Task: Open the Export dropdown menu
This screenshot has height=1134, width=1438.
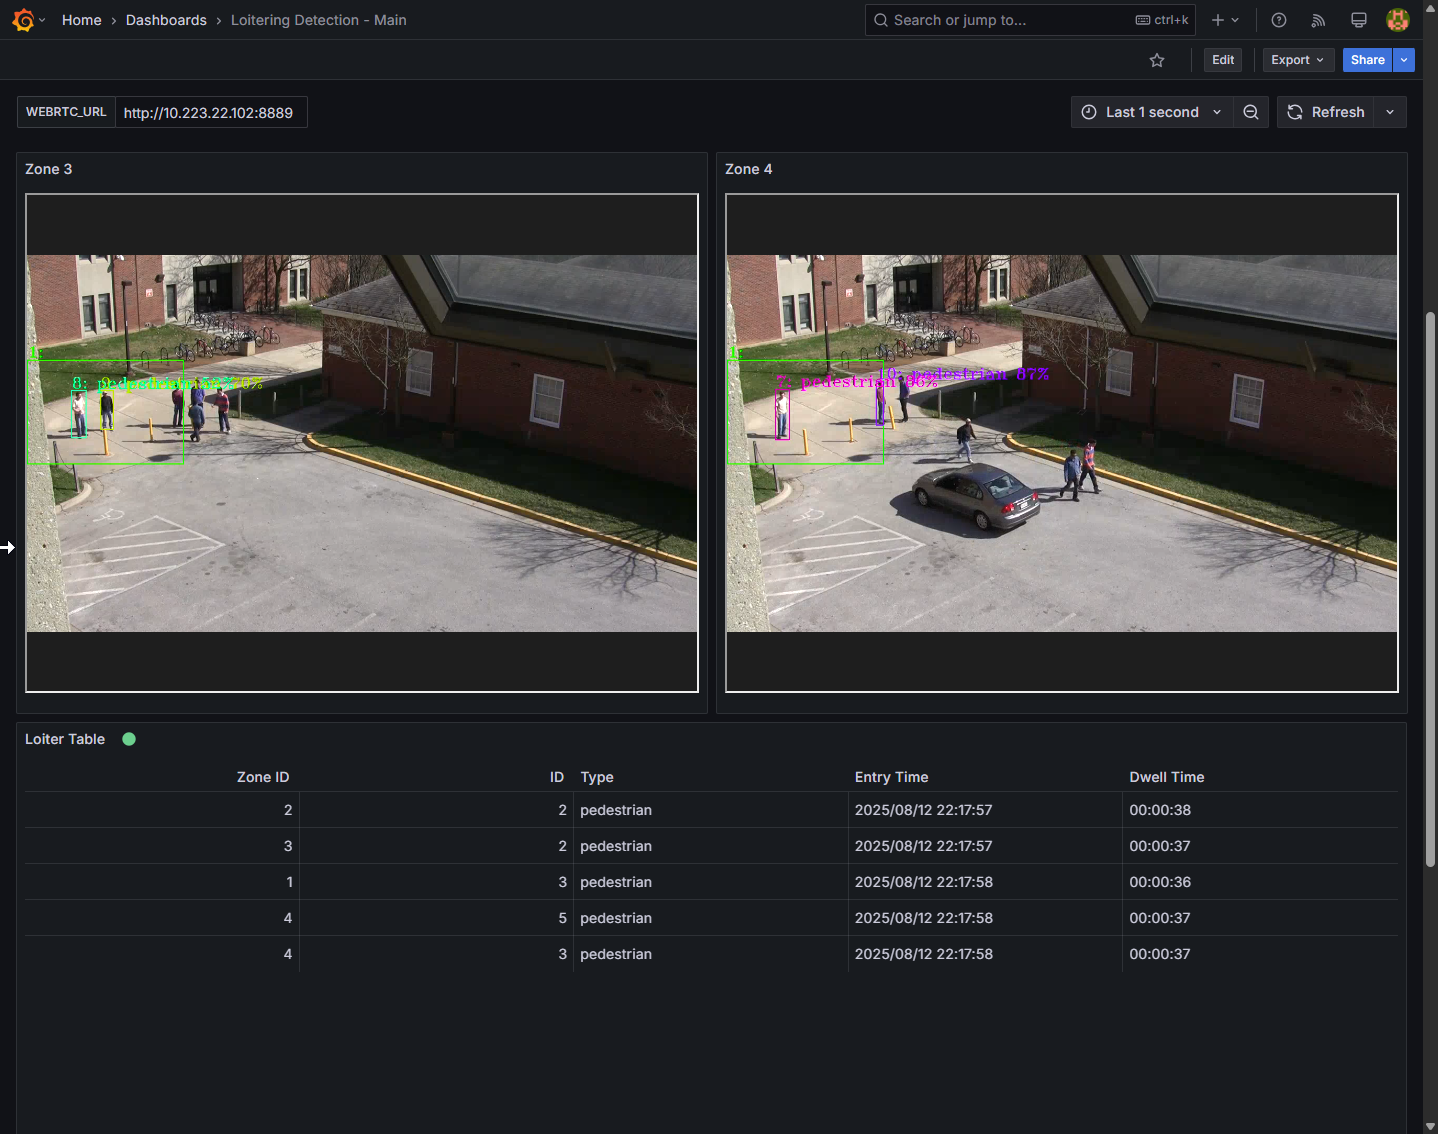Action: pyautogui.click(x=1297, y=60)
